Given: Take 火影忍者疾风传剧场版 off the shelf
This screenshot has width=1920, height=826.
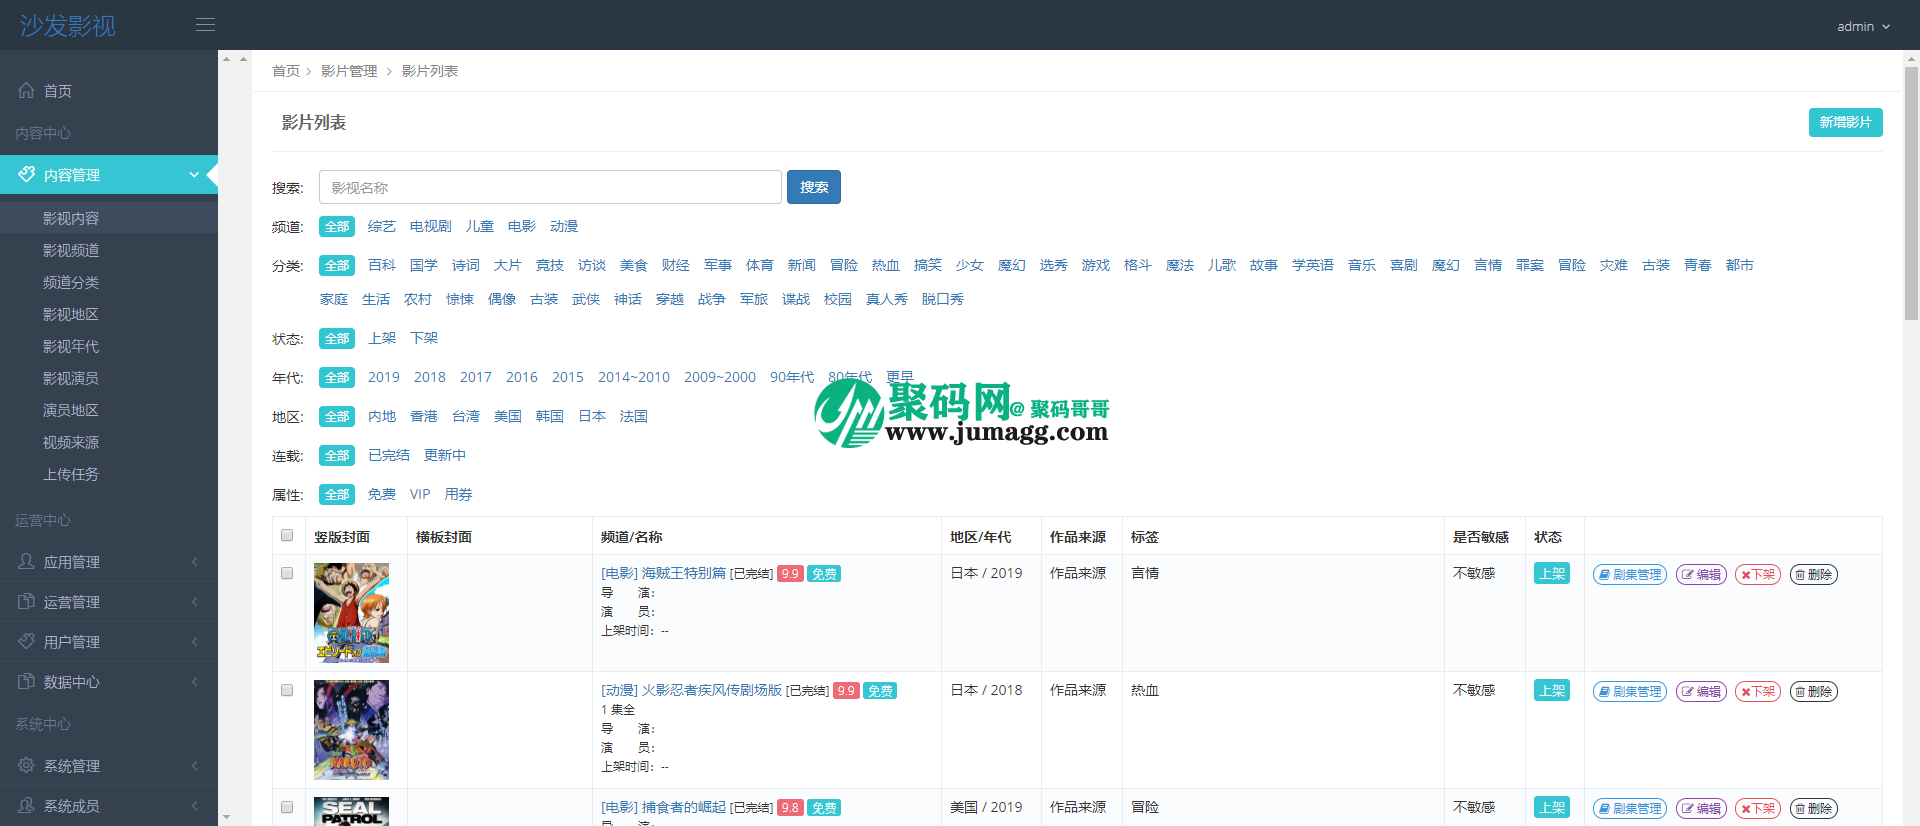Looking at the screenshot, I should tap(1757, 692).
